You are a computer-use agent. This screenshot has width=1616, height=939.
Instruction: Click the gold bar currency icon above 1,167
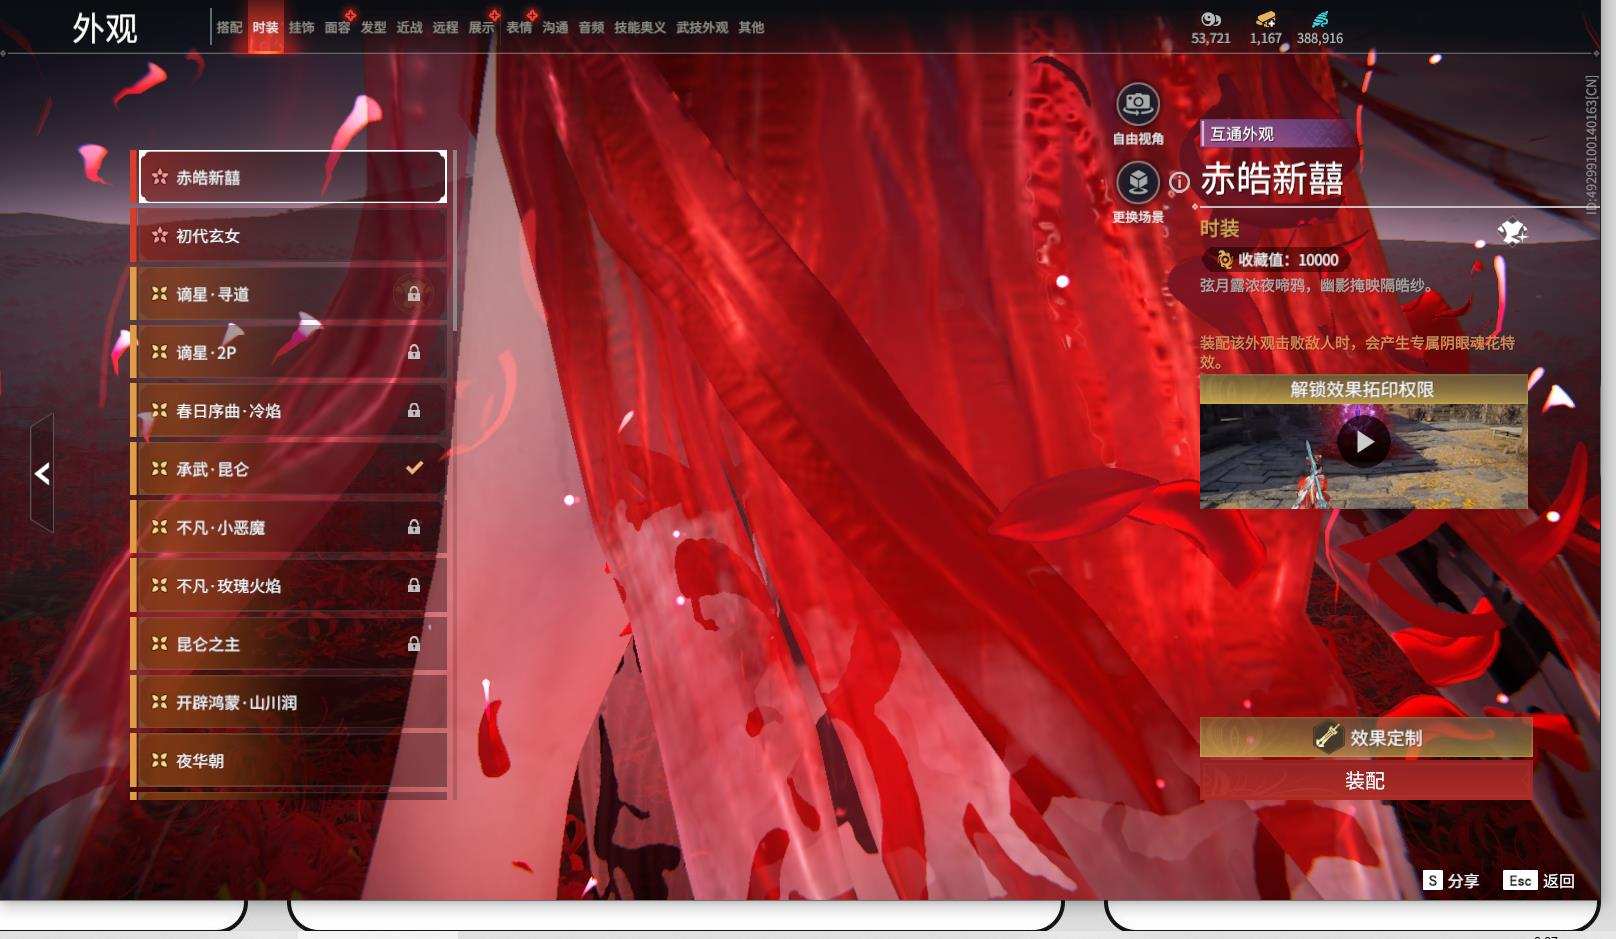point(1265,19)
